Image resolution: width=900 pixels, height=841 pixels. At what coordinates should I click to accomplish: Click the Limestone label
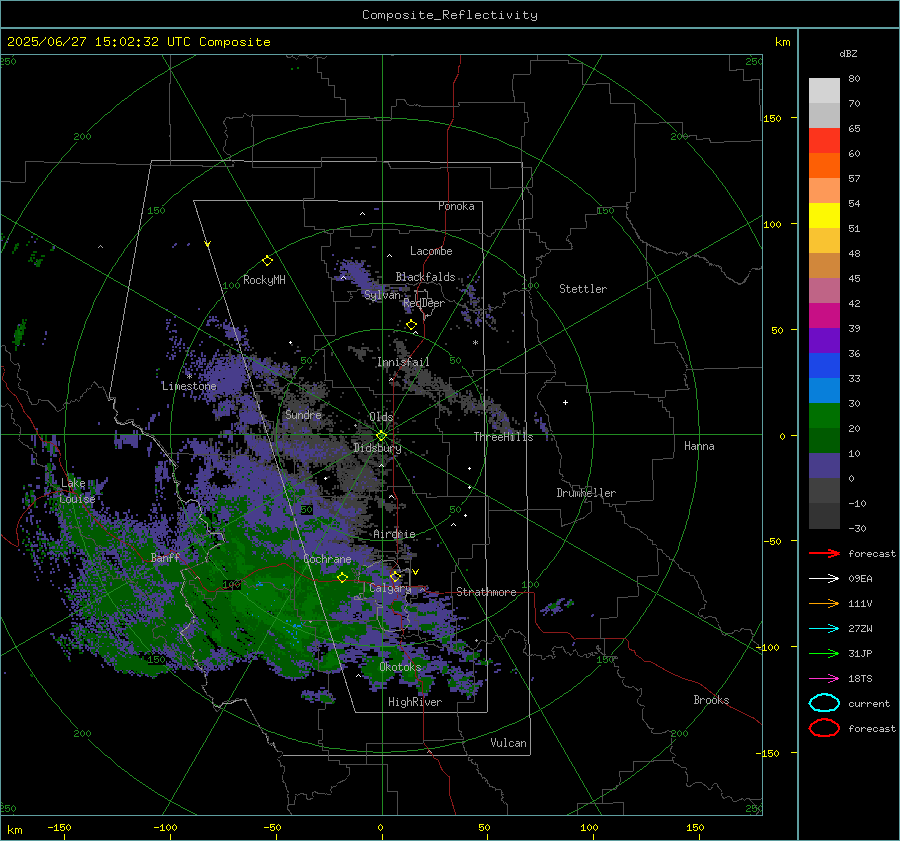189,386
